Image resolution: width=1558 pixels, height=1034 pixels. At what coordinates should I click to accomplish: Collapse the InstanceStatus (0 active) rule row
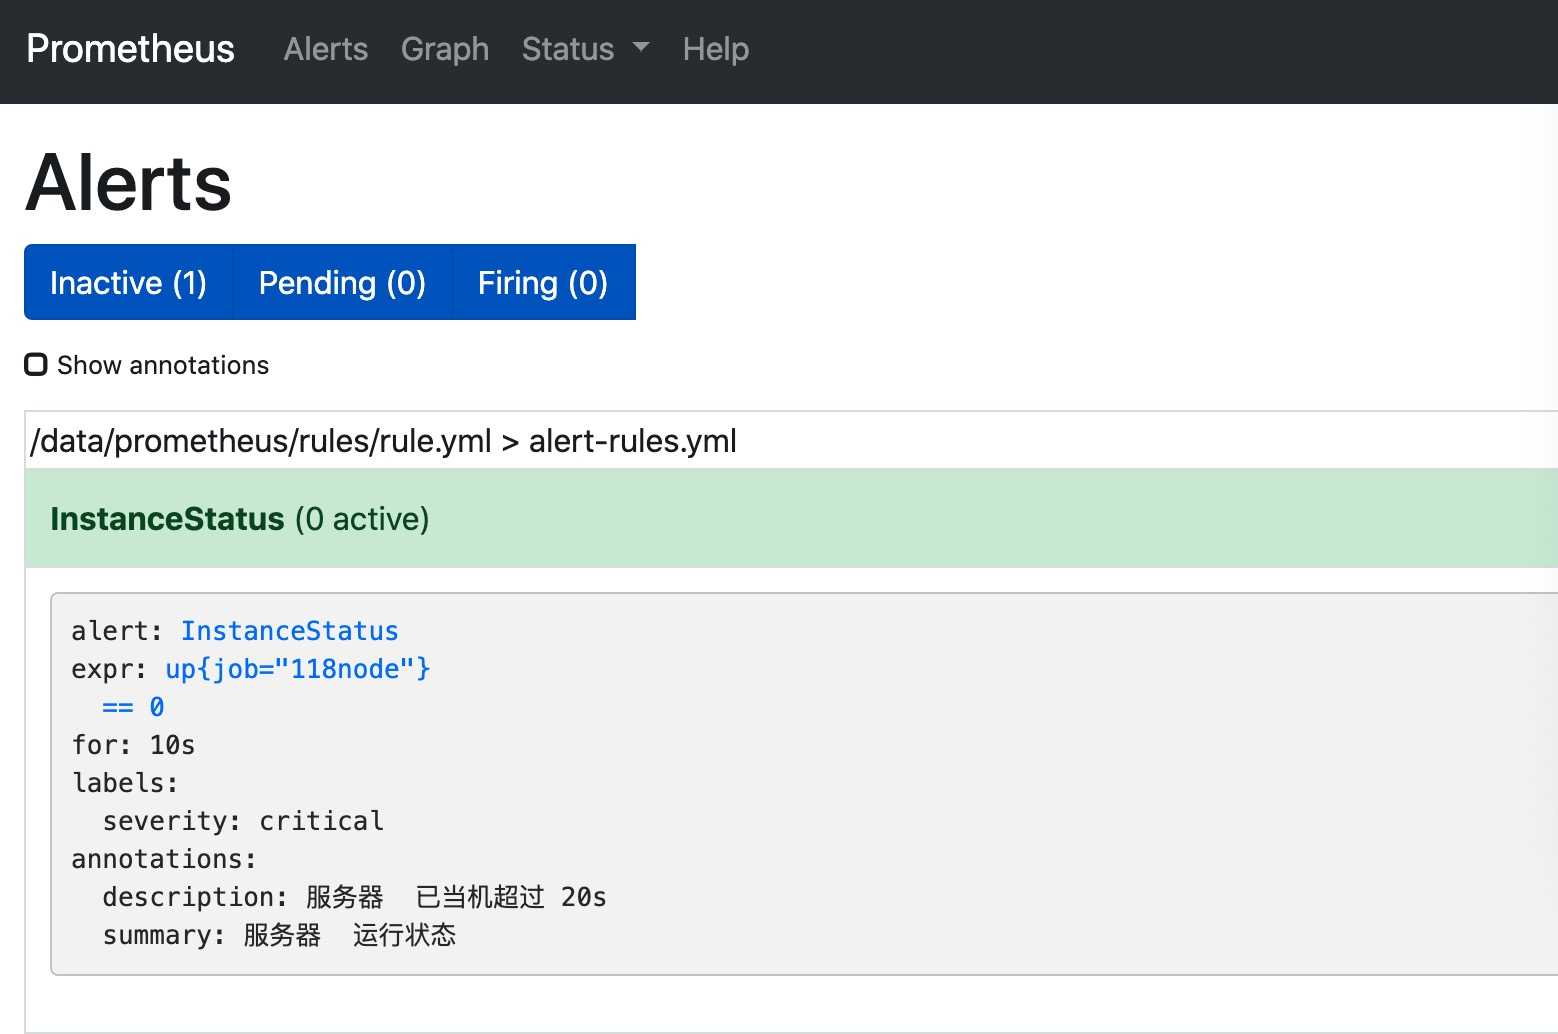point(790,518)
